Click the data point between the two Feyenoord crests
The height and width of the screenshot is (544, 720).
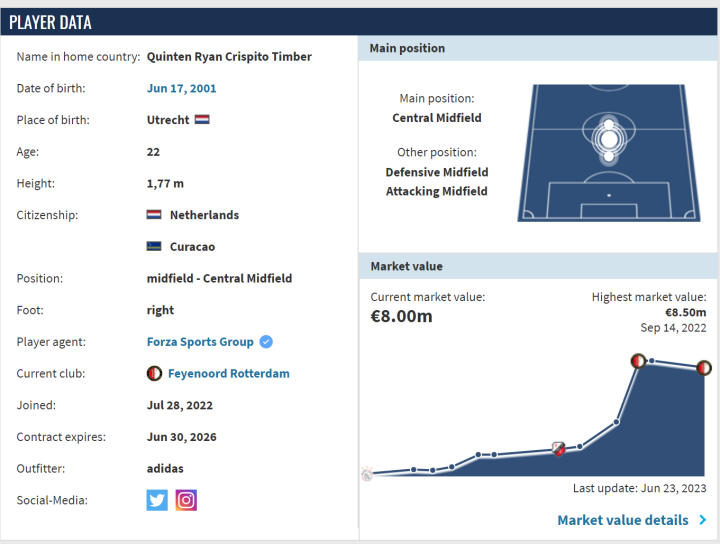[652, 361]
